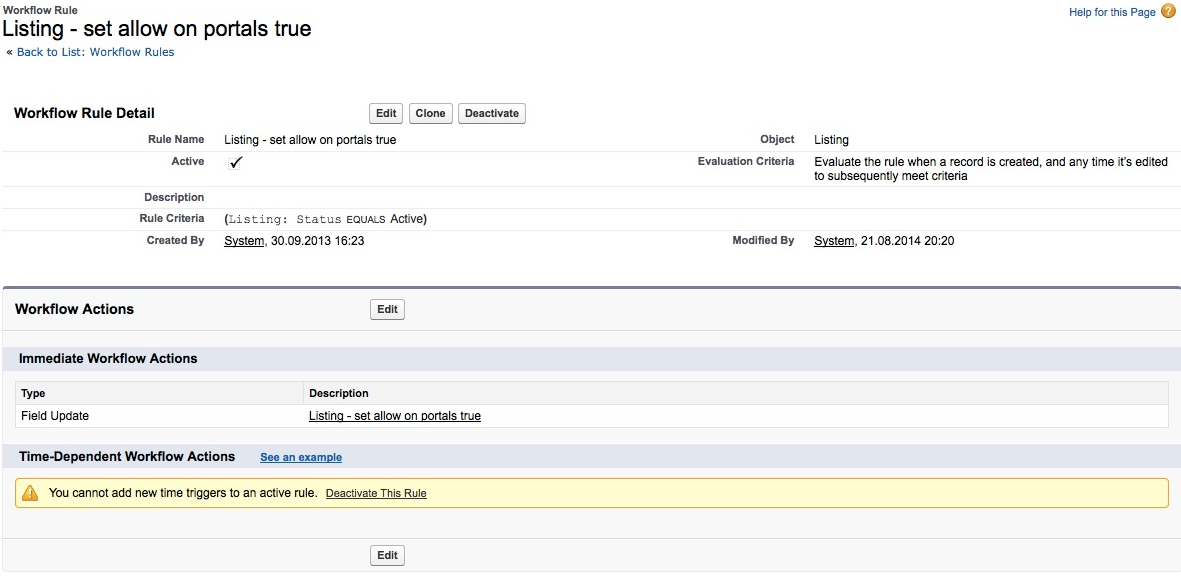Click the Rule Criteria value text
This screenshot has width=1181, height=578.
327,218
